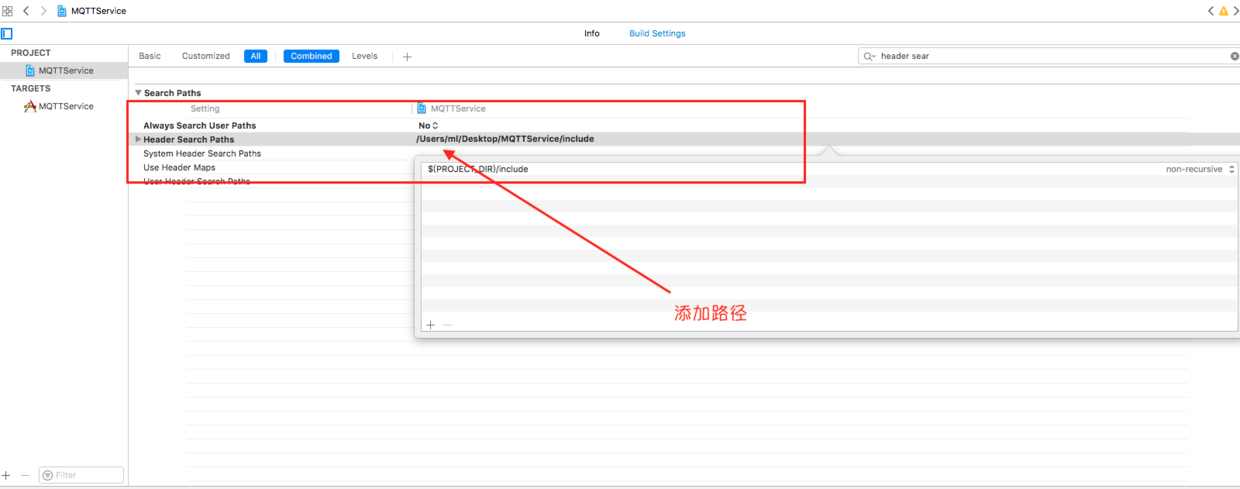1240x489 pixels.
Task: Select the System Header Search Paths setting
Action: tap(202, 153)
